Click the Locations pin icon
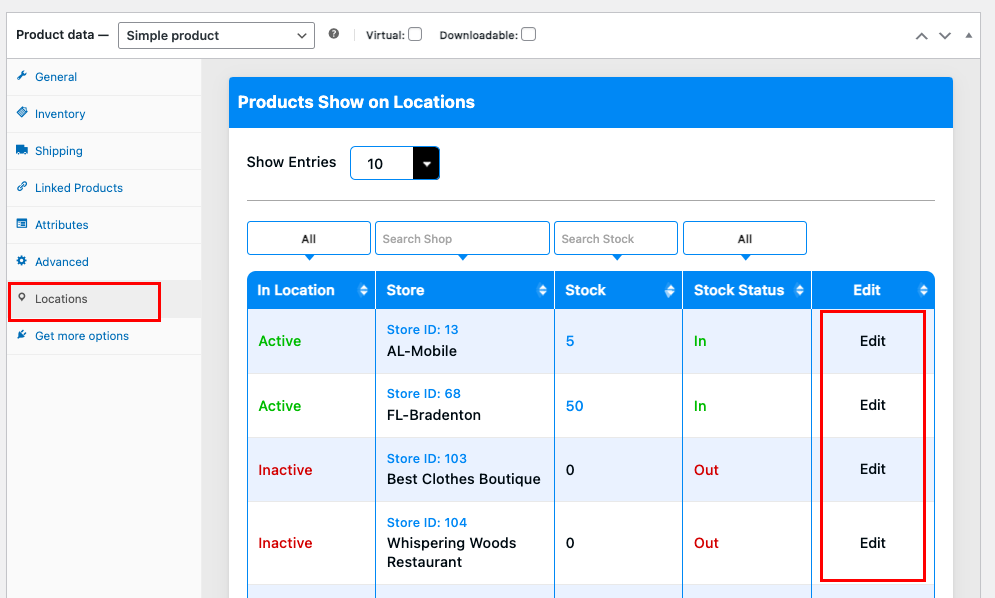This screenshot has height=598, width=995. [22, 297]
